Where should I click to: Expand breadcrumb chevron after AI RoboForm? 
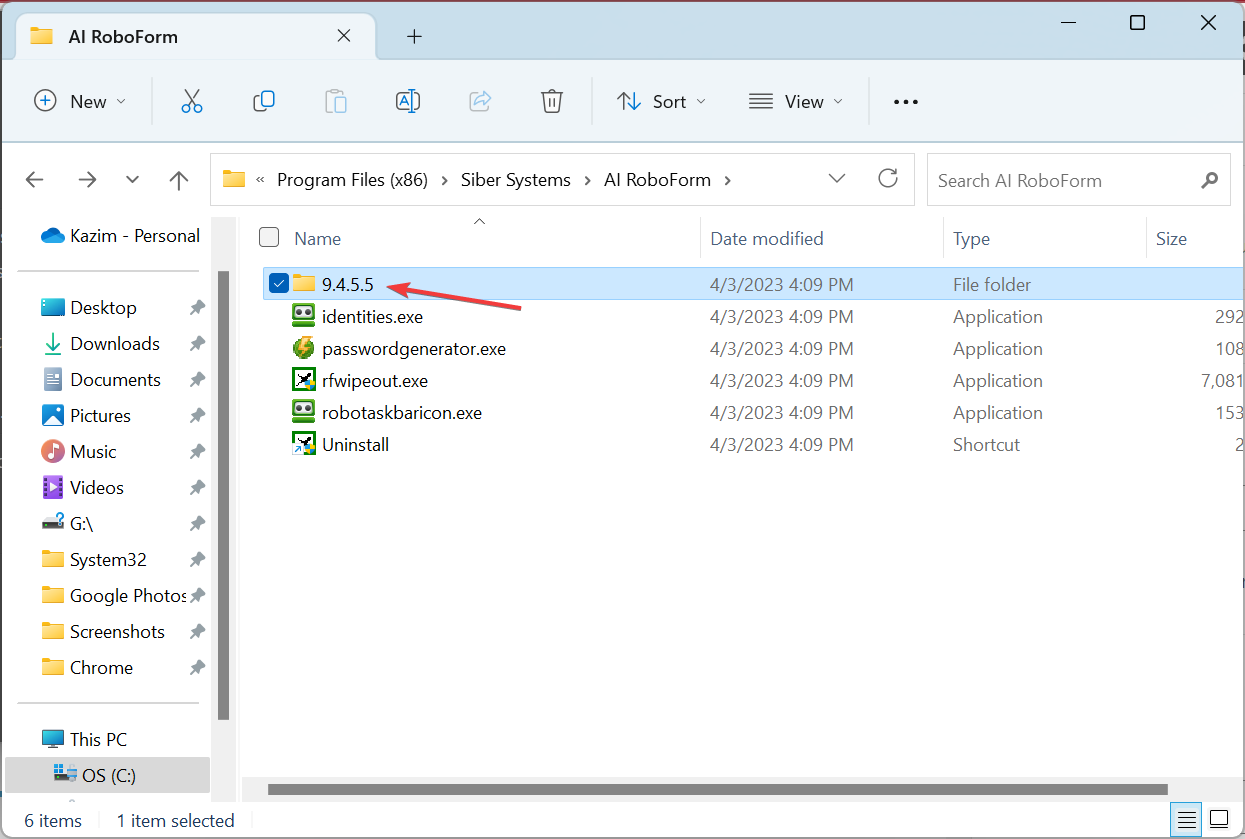(x=727, y=180)
